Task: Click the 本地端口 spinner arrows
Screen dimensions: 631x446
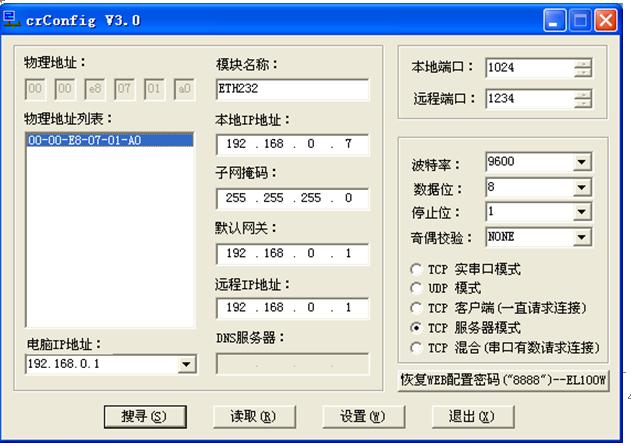Action: tap(583, 68)
